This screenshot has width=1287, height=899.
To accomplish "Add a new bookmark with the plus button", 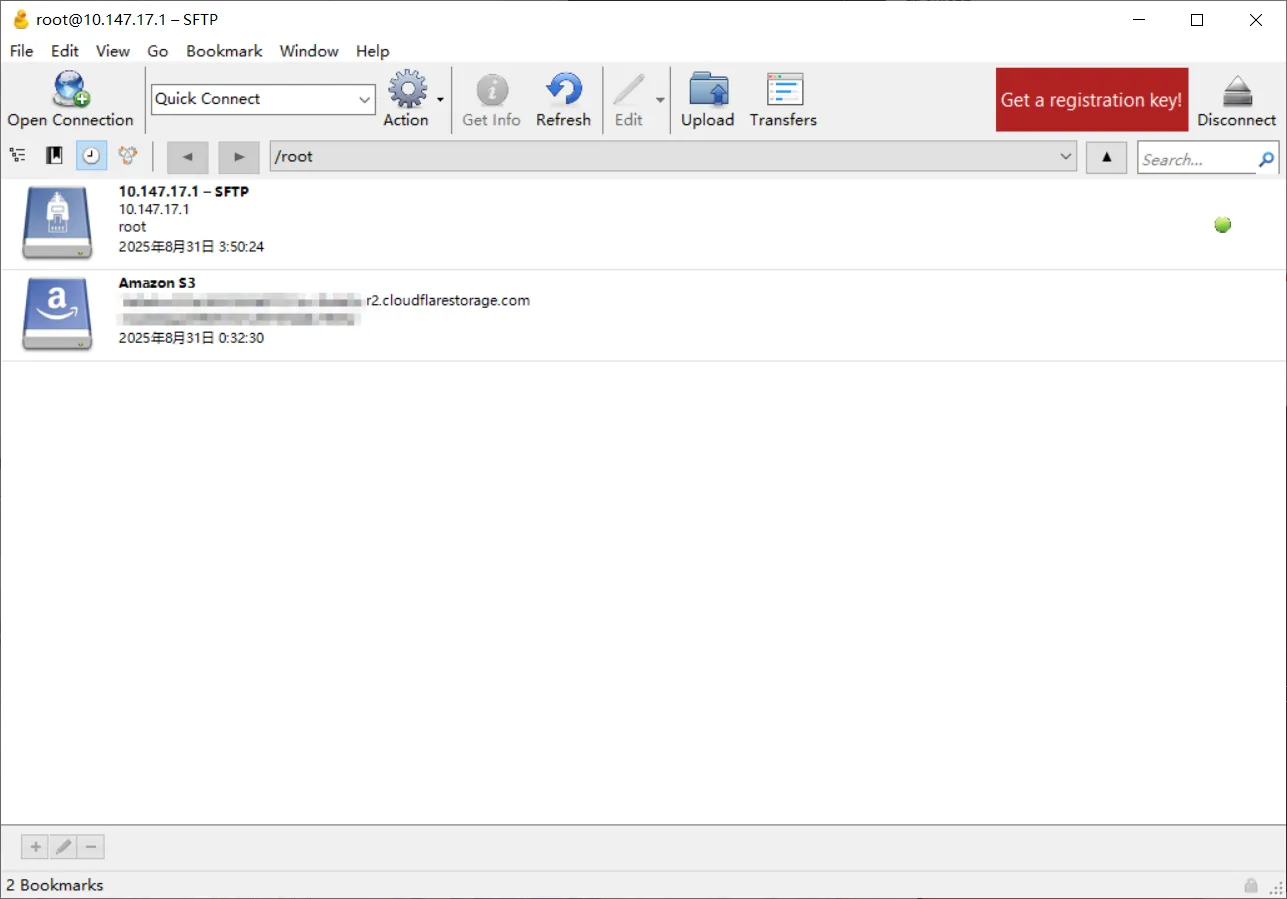I will click(35, 847).
